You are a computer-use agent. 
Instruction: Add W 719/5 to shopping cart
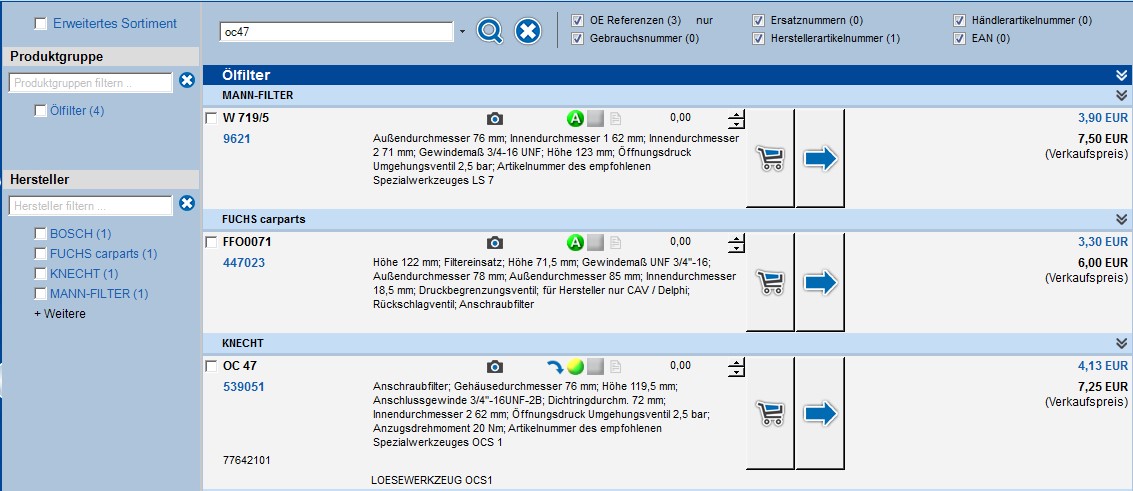(x=770, y=158)
